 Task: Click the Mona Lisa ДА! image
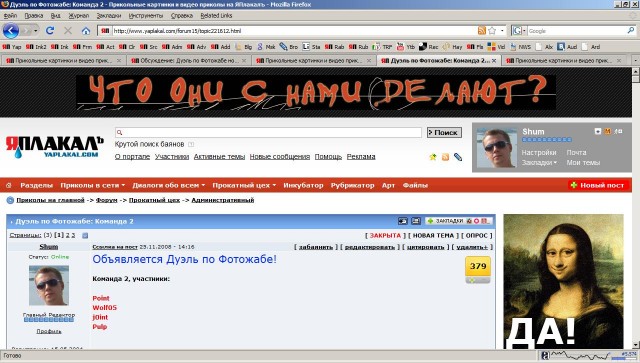click(563, 282)
